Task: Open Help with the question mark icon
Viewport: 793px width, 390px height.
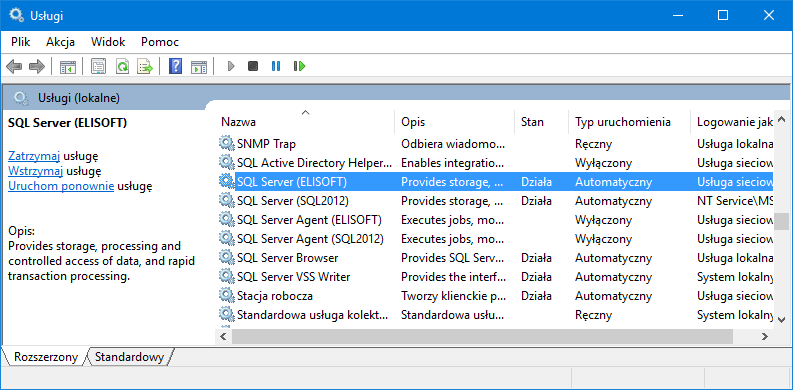Action: [x=175, y=66]
